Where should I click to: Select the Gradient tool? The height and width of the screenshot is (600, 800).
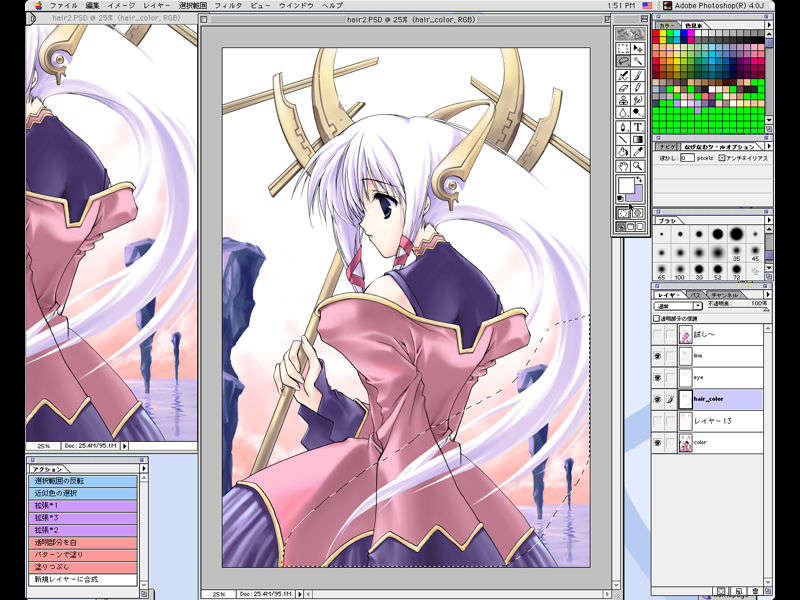point(638,139)
